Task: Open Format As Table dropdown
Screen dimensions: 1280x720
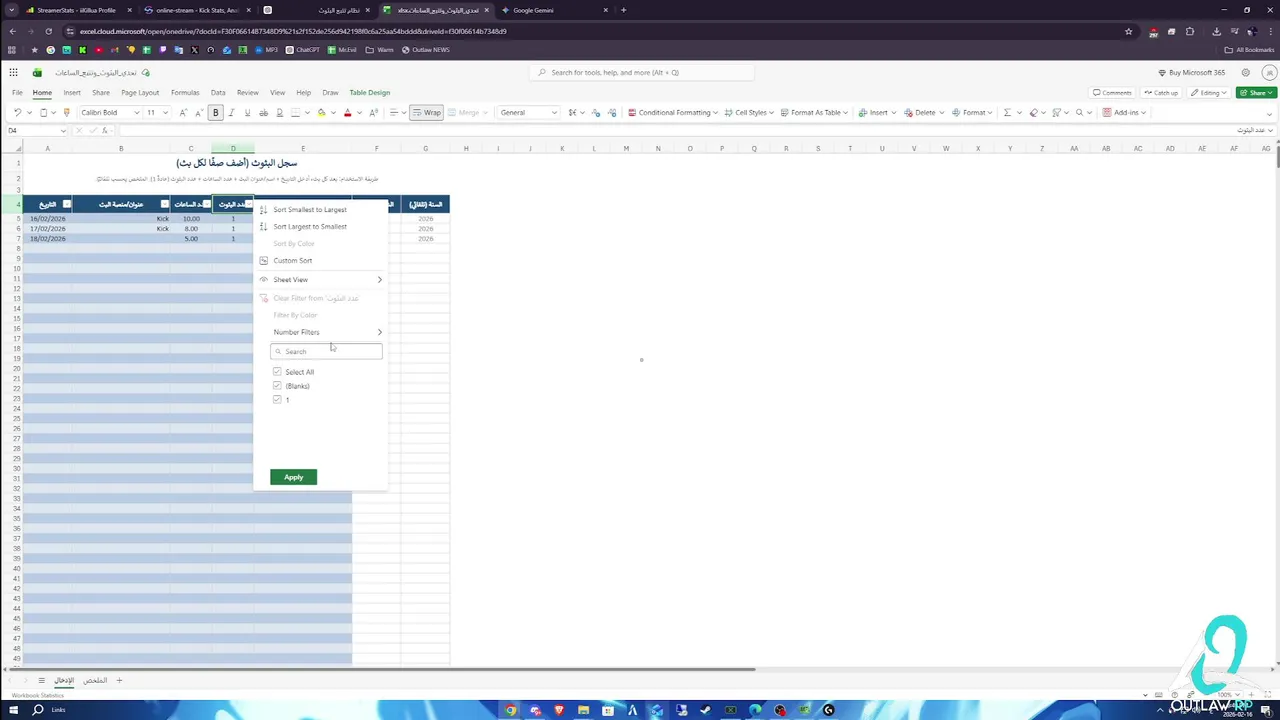Action: tap(814, 112)
